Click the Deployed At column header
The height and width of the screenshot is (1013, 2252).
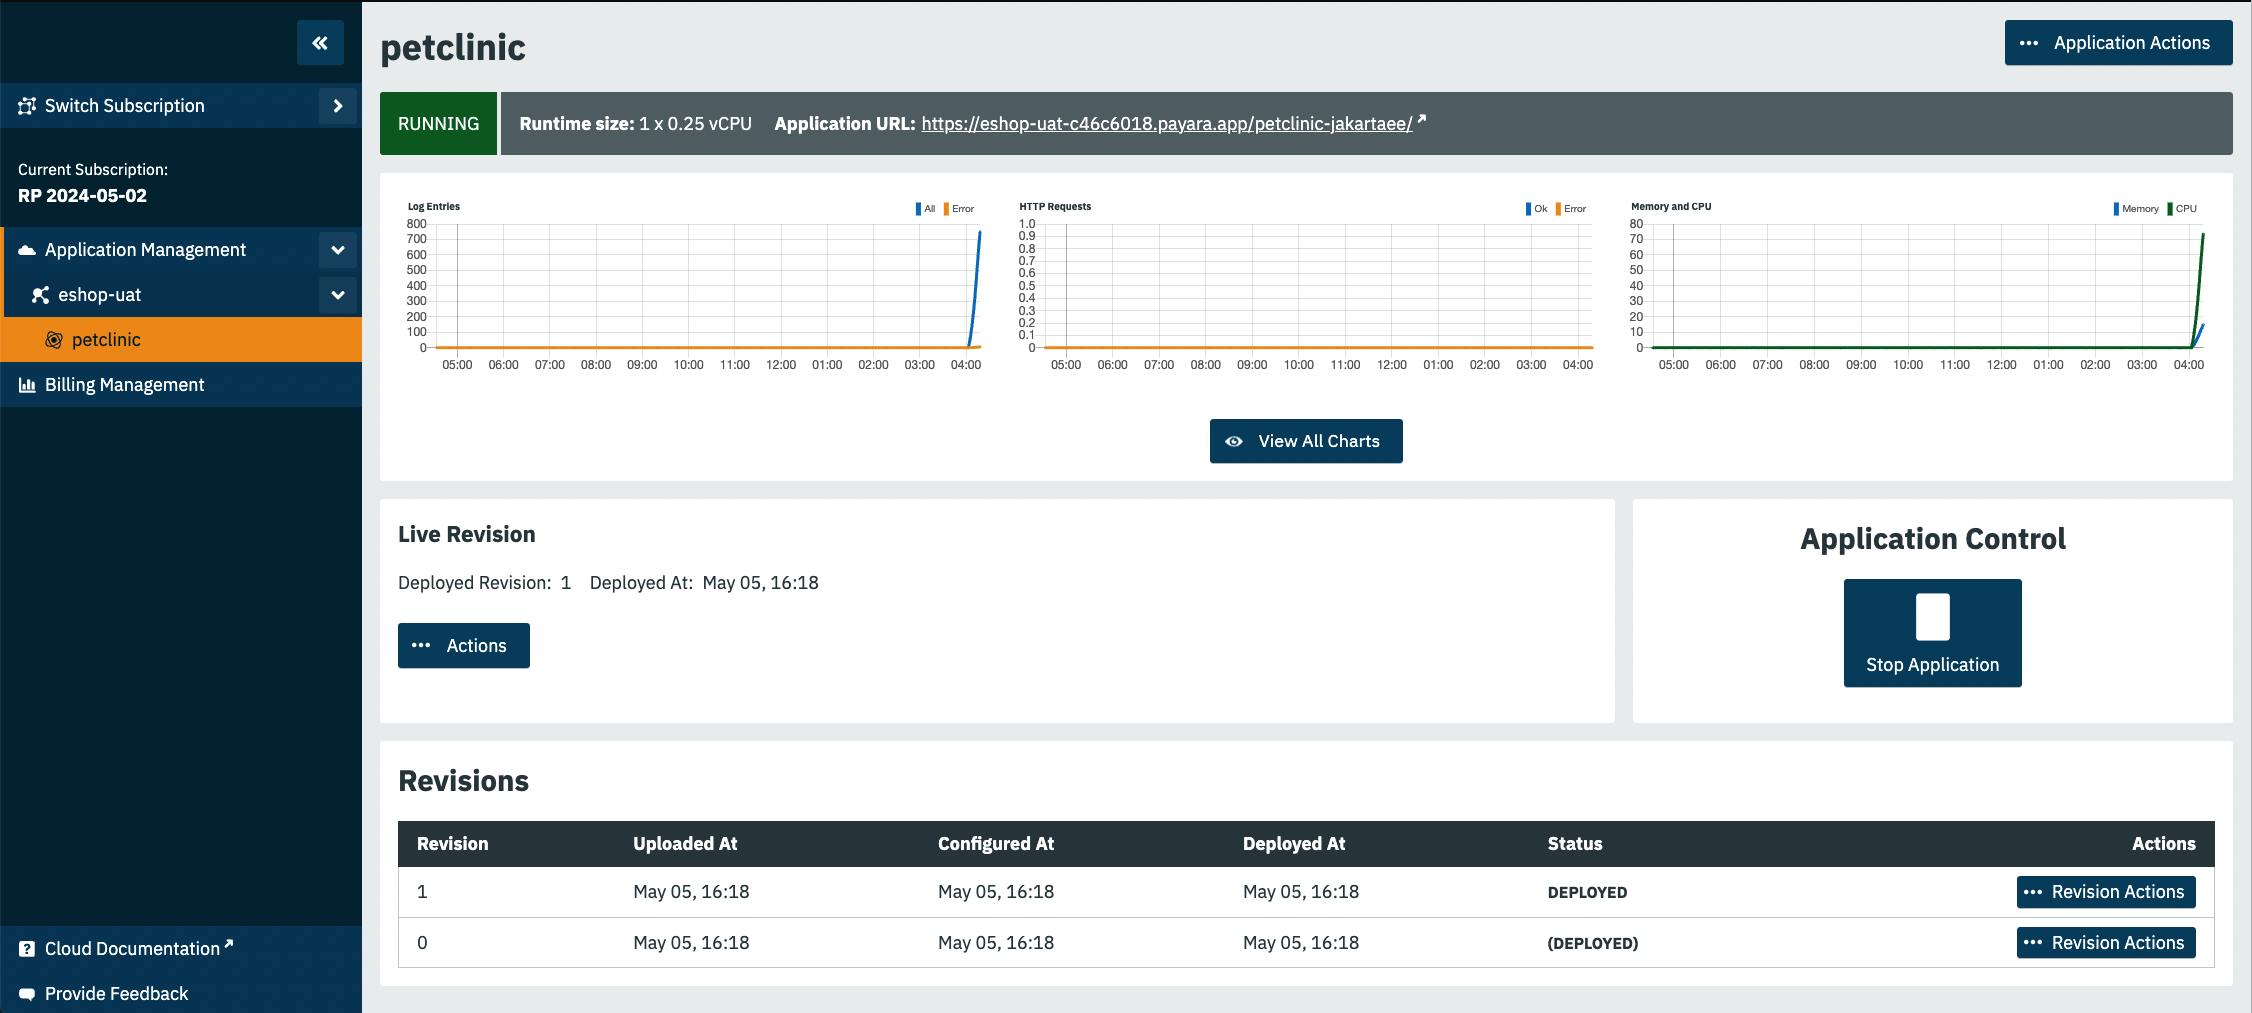pyautogui.click(x=1294, y=844)
